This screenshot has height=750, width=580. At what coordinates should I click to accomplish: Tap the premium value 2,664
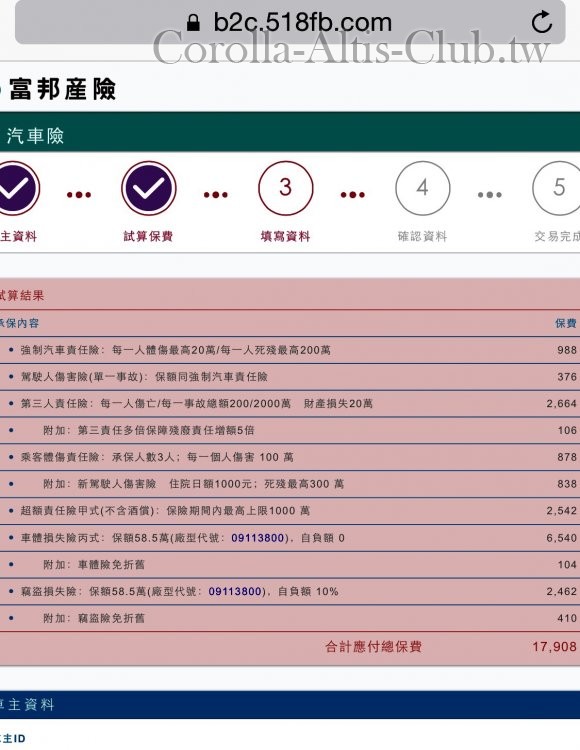point(562,404)
